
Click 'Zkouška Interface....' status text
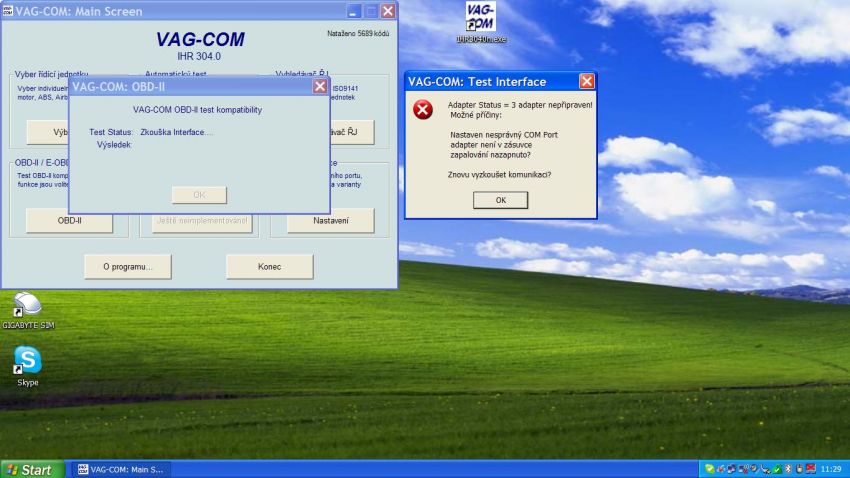click(x=177, y=132)
